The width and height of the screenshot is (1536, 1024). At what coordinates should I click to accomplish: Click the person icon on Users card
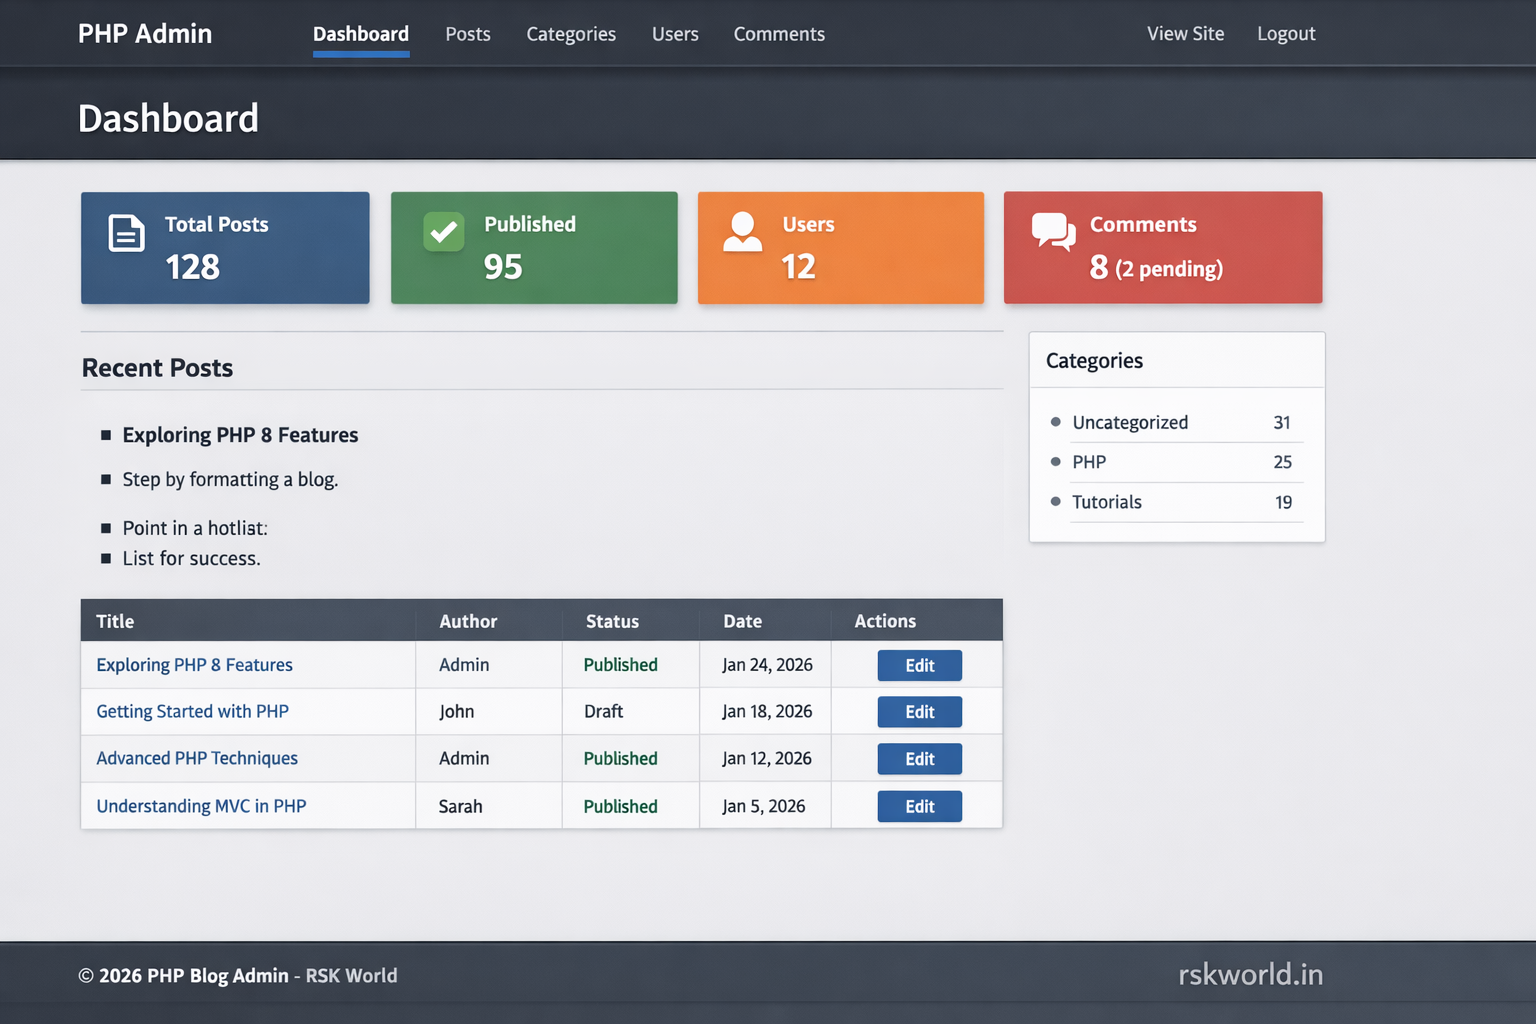pyautogui.click(x=743, y=233)
